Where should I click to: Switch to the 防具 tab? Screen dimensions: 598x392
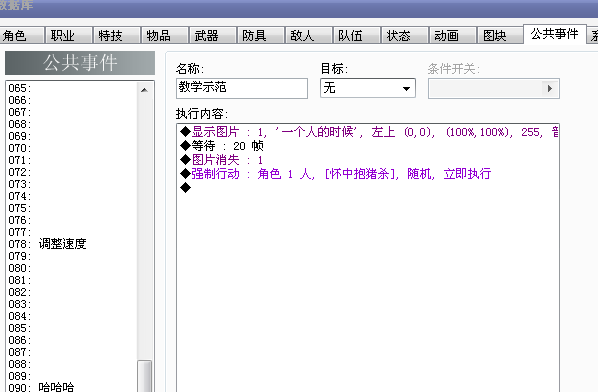pos(261,35)
